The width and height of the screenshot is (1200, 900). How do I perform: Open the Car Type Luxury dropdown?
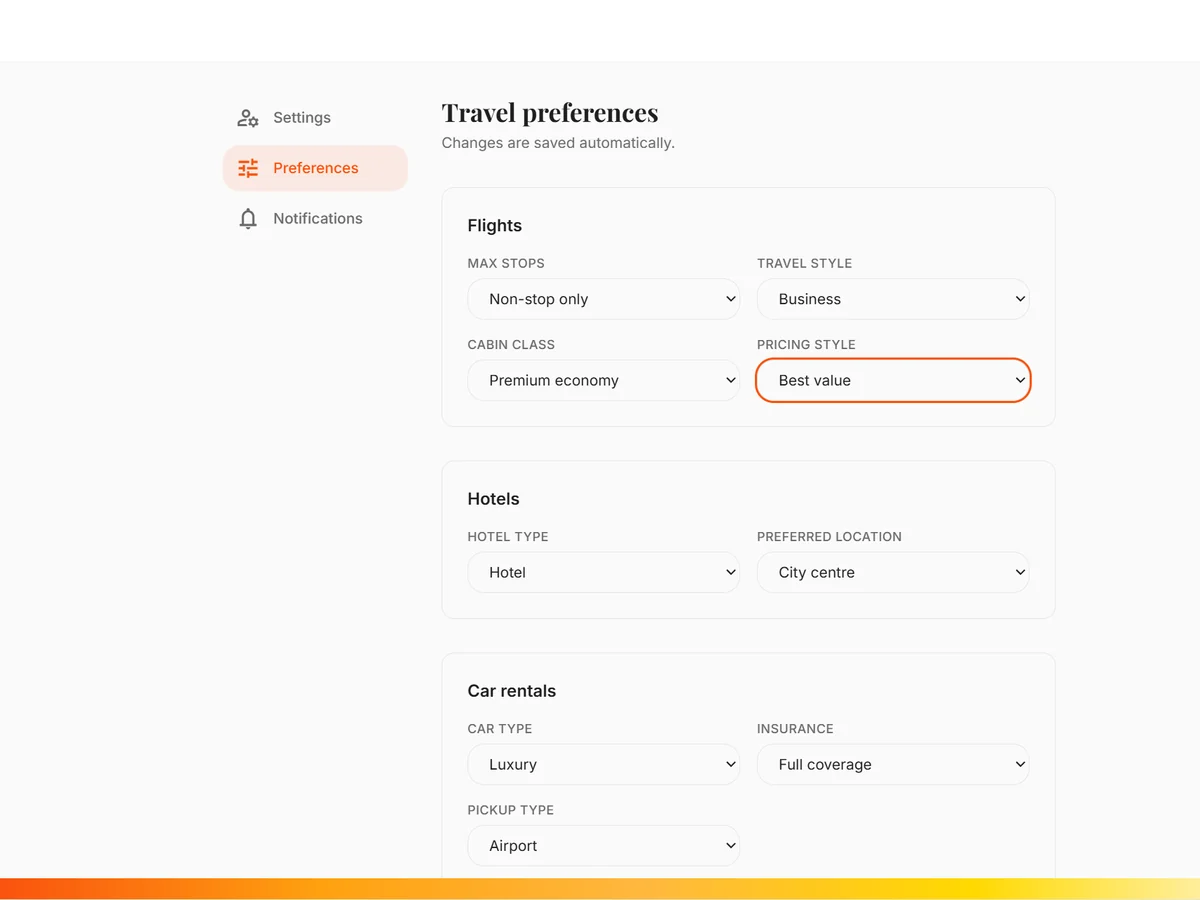[x=604, y=765]
